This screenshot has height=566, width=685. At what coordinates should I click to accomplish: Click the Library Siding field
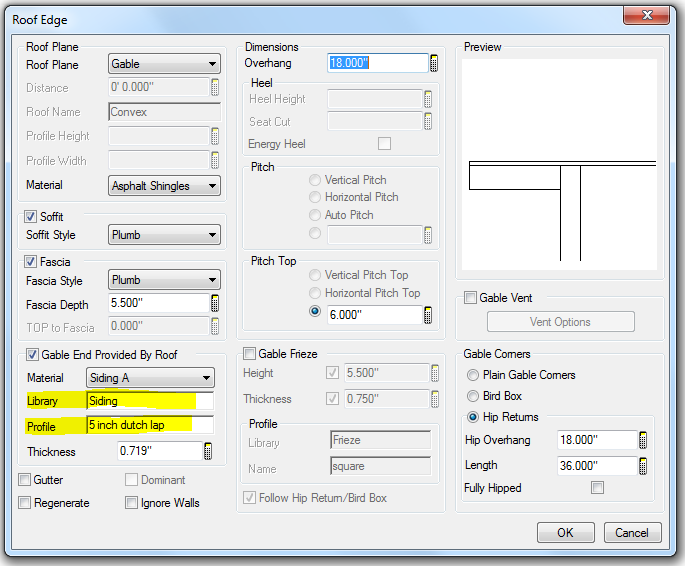150,401
